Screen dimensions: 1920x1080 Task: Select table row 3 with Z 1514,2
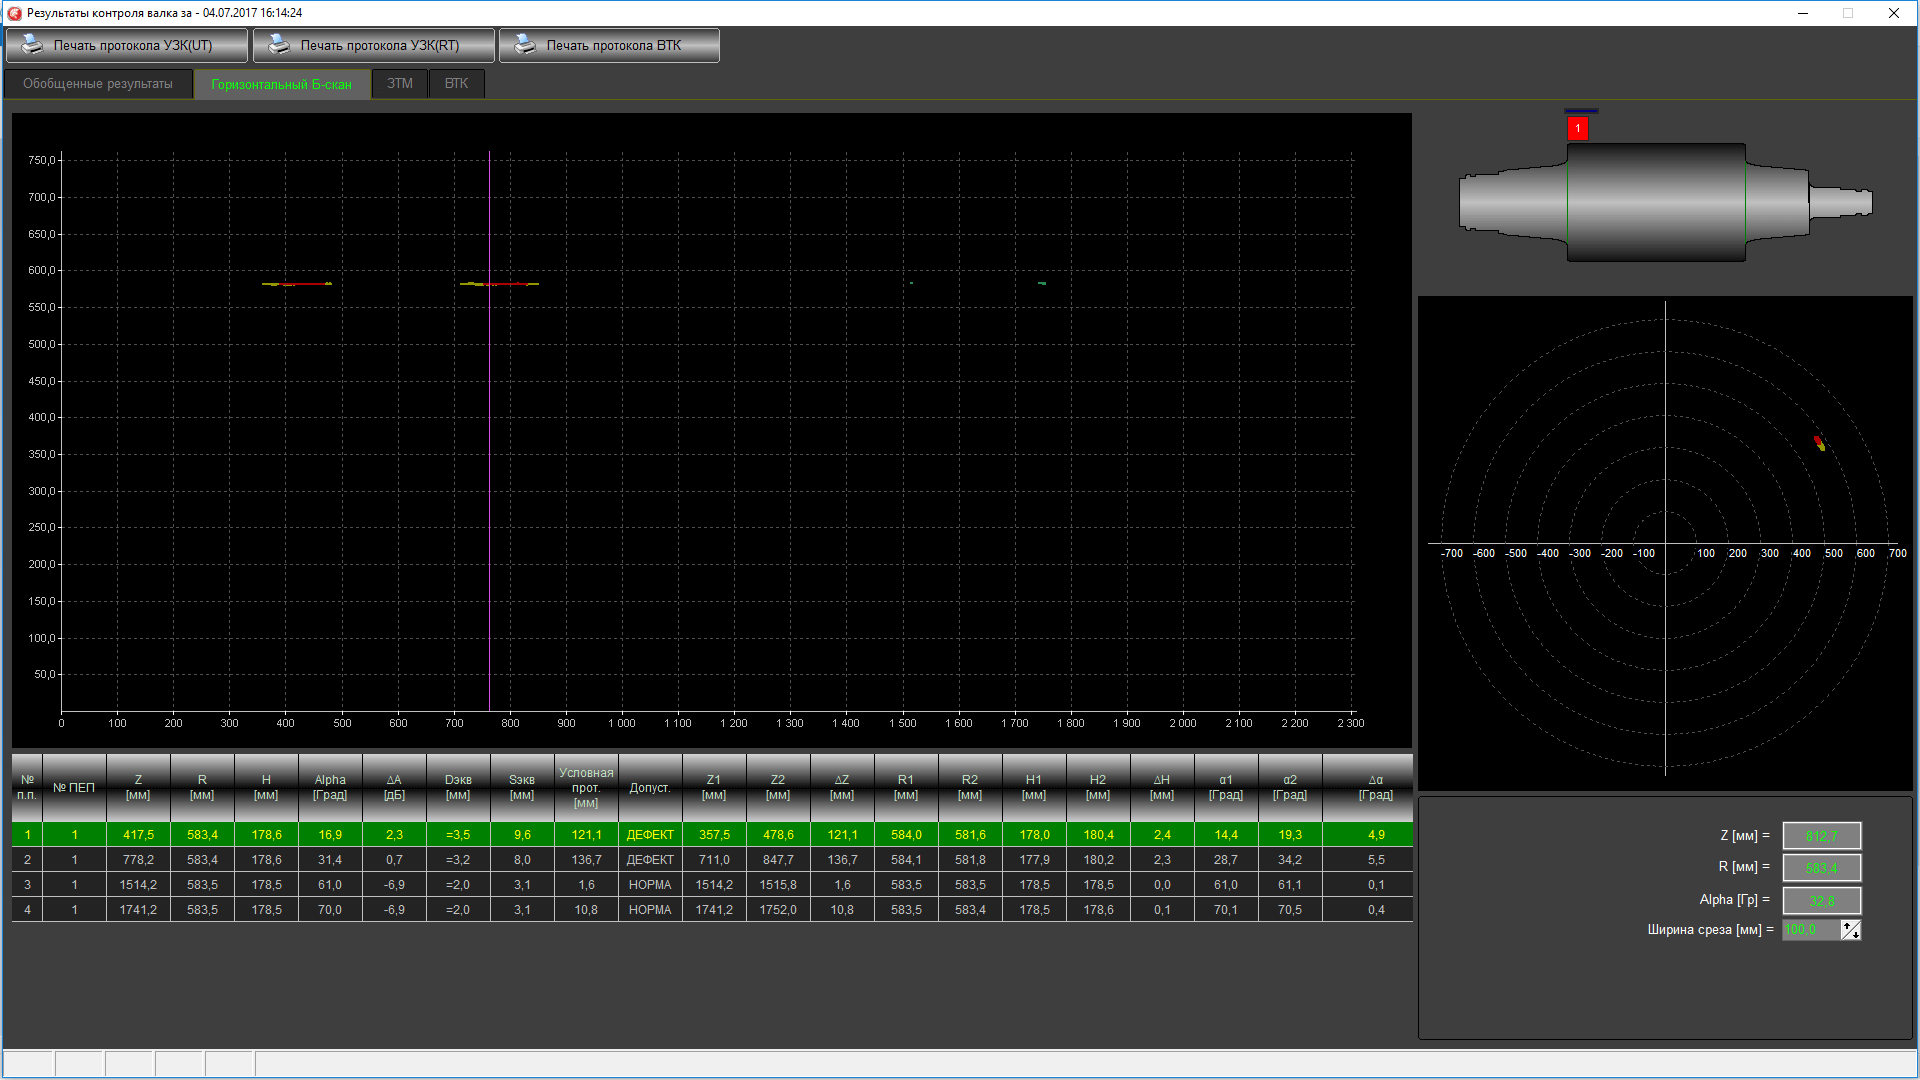tap(712, 885)
